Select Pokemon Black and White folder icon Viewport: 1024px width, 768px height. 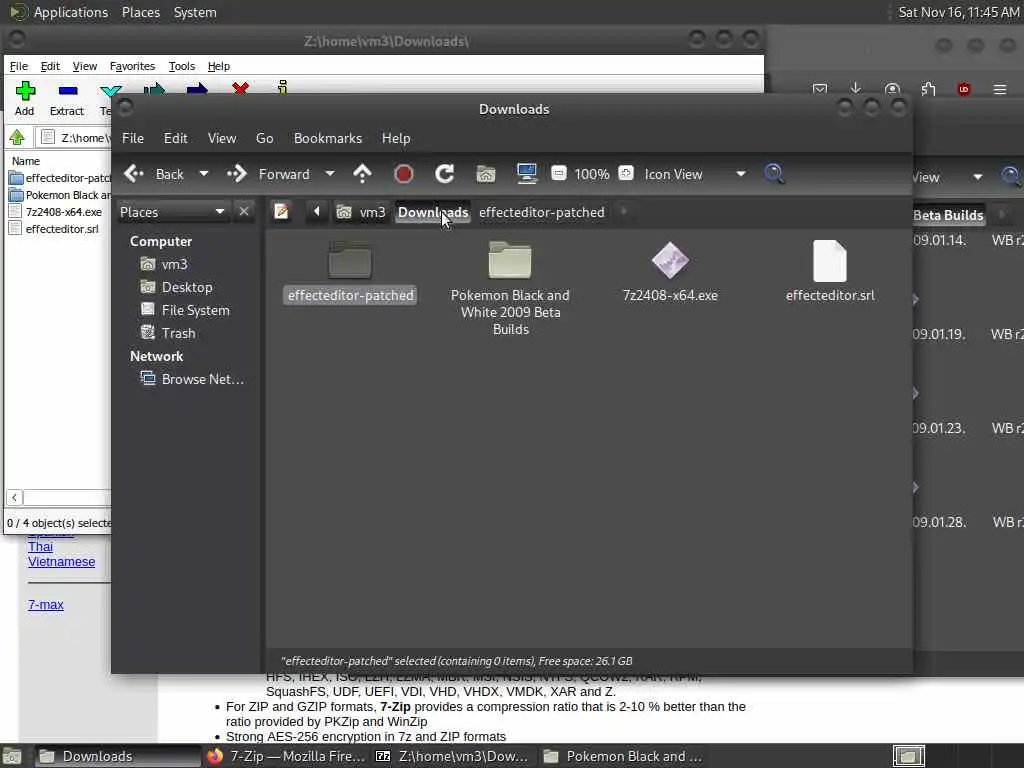(510, 260)
